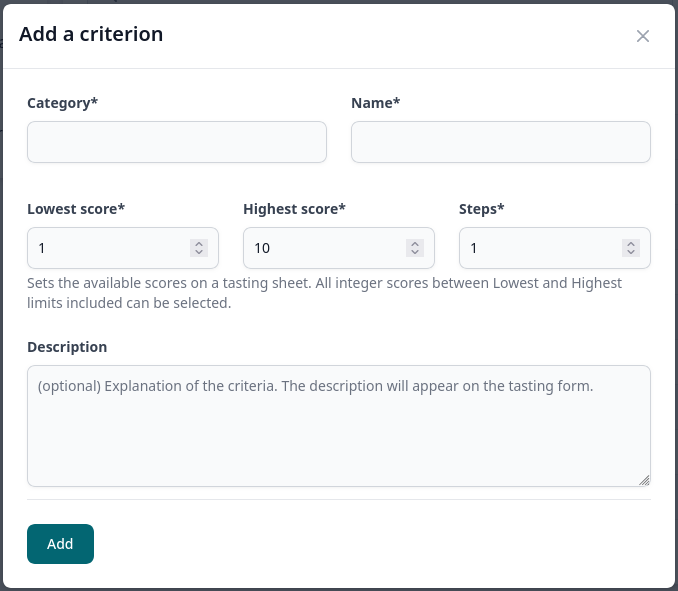Lower Steps value with down arrow
This screenshot has width=678, height=591.
click(x=631, y=252)
